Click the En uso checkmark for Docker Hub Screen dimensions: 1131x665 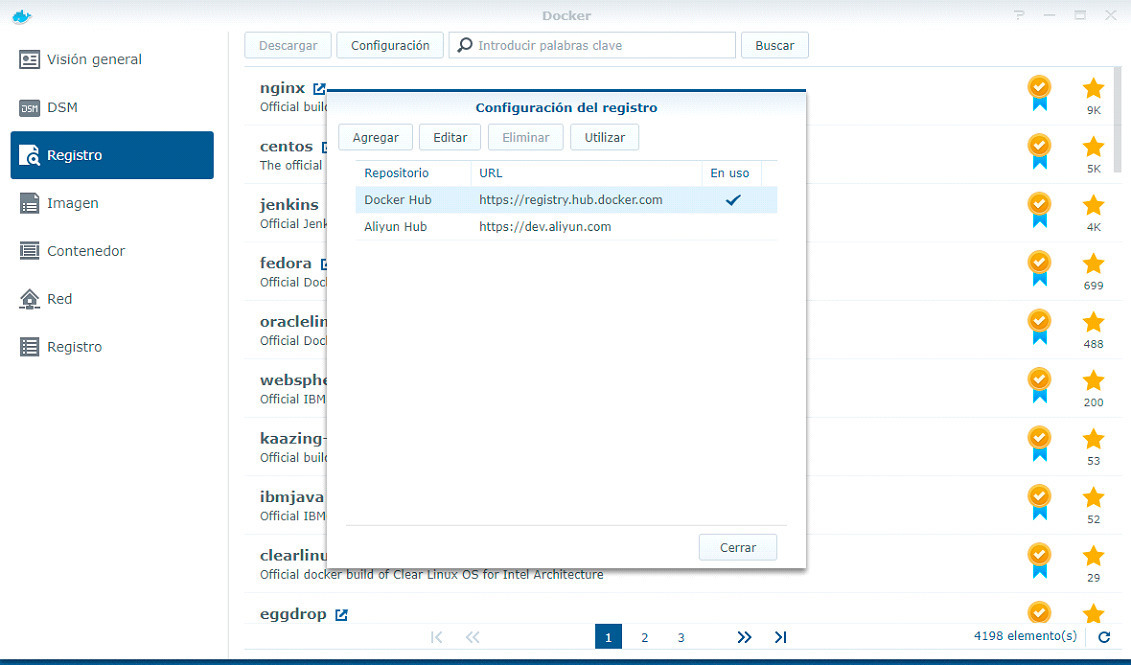pos(733,200)
